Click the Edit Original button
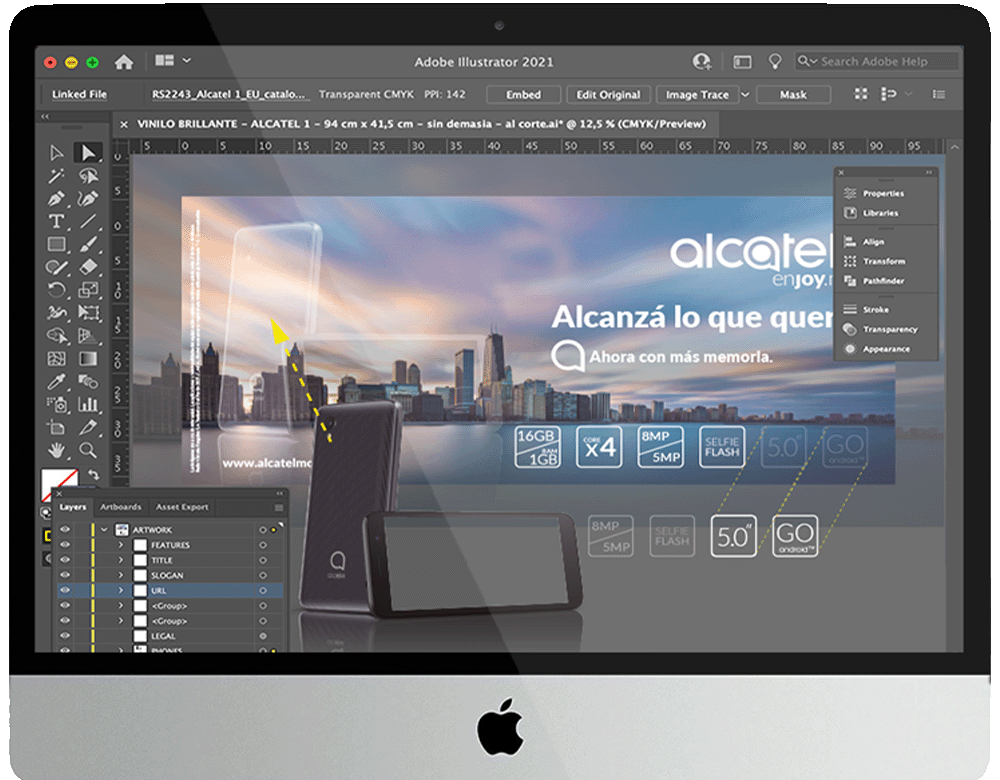The width and height of the screenshot is (1000, 780). 608,94
